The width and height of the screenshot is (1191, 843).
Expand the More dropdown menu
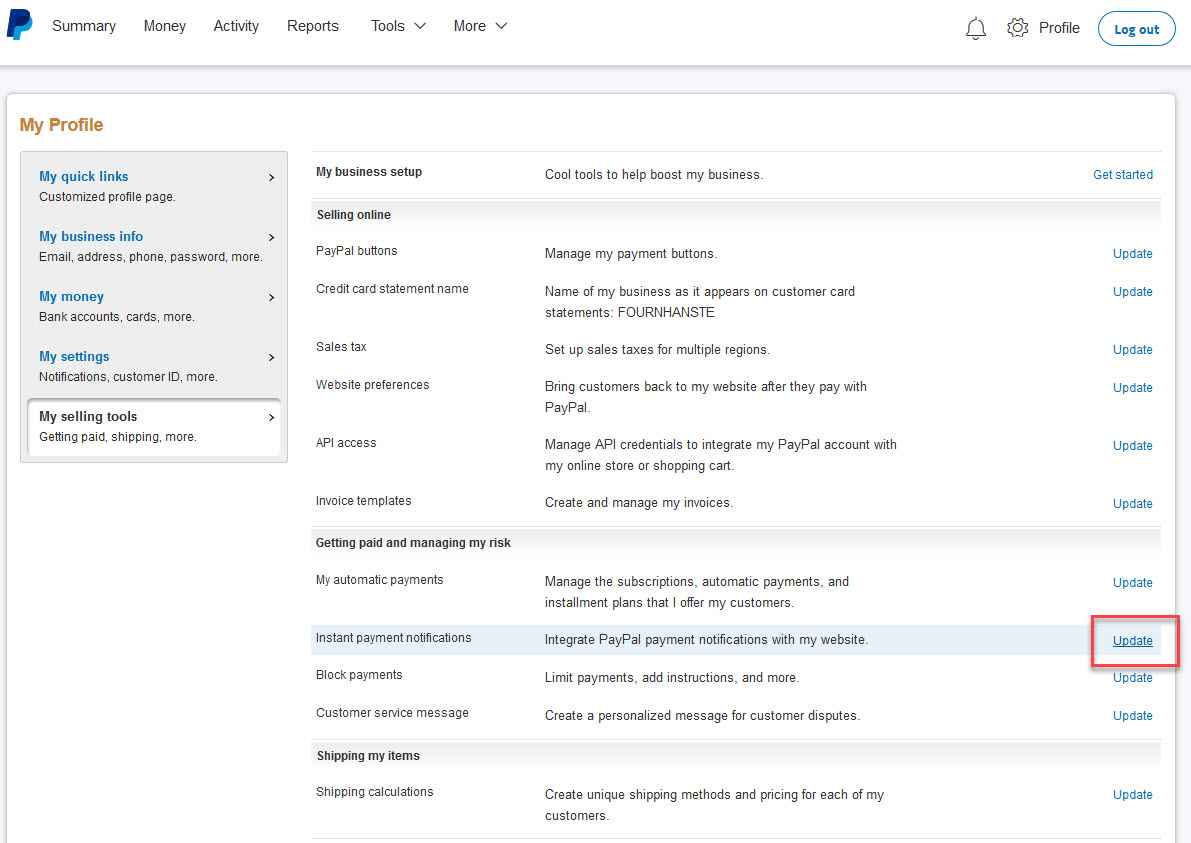[480, 26]
